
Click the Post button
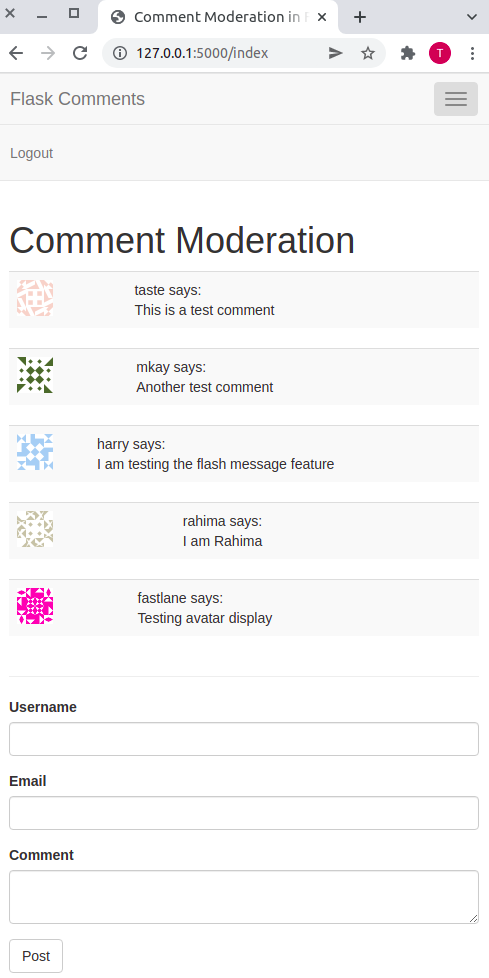coord(36,956)
